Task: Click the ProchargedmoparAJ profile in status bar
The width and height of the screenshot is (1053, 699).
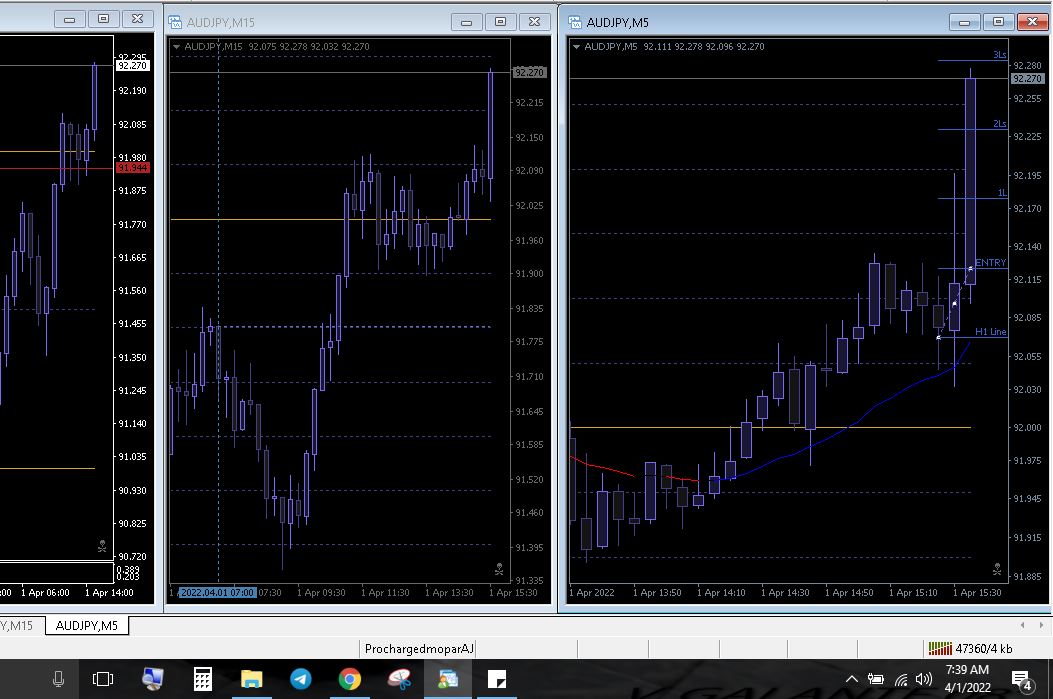Action: pos(419,649)
